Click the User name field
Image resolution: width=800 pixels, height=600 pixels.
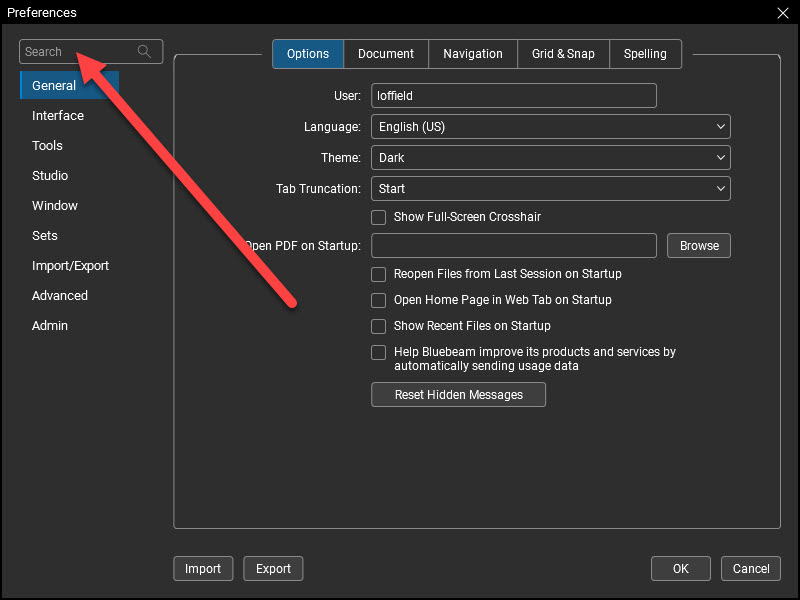tap(514, 96)
